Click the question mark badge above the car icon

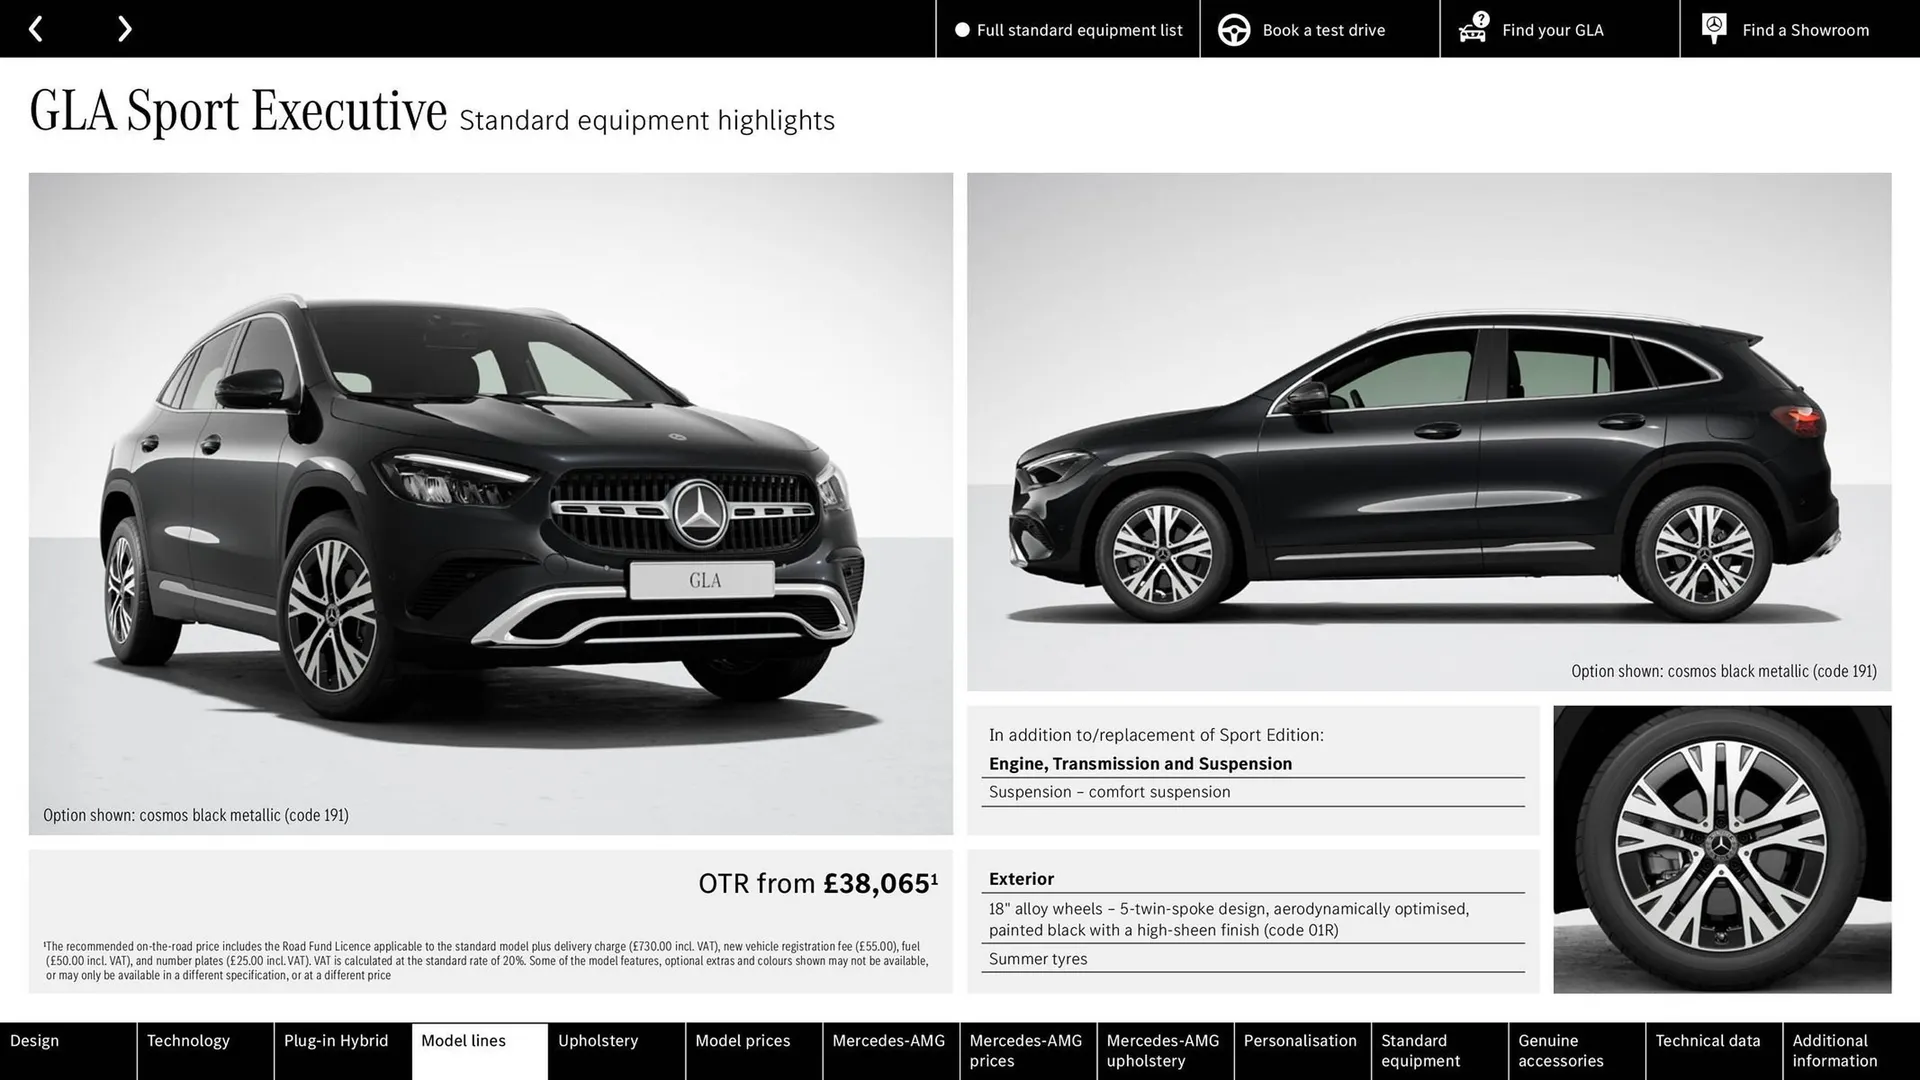point(1479,17)
